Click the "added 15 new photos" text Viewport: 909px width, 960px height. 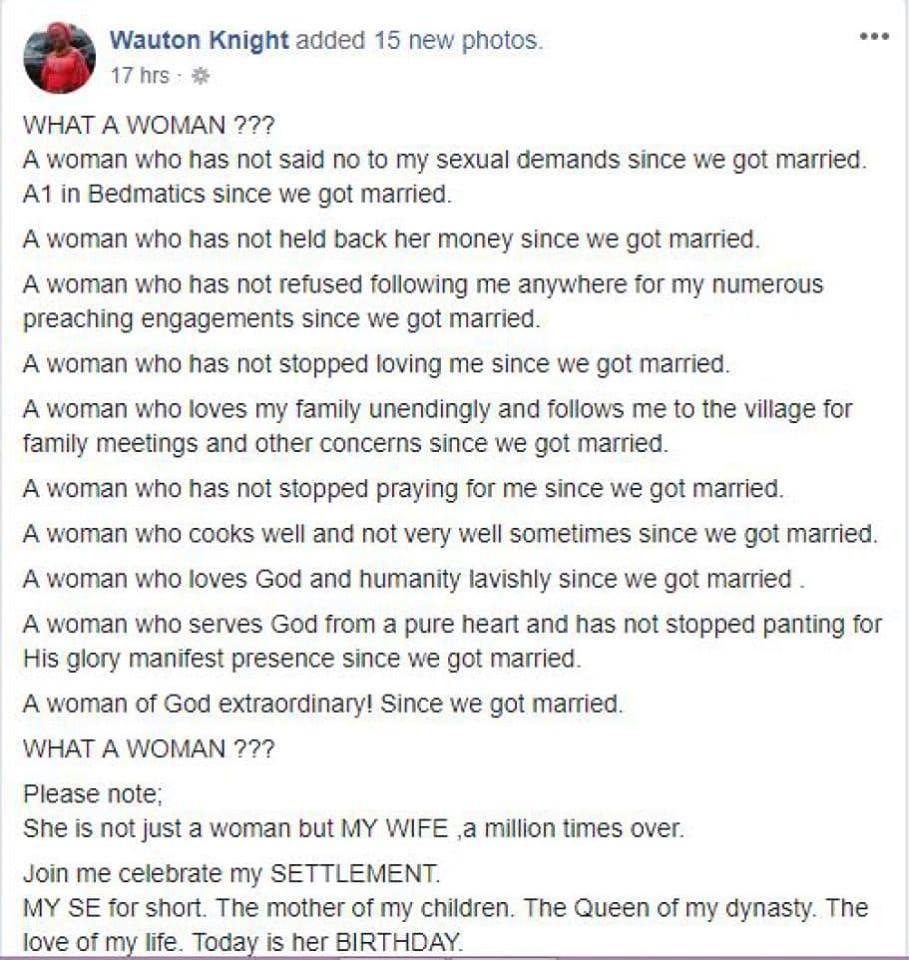tap(420, 41)
